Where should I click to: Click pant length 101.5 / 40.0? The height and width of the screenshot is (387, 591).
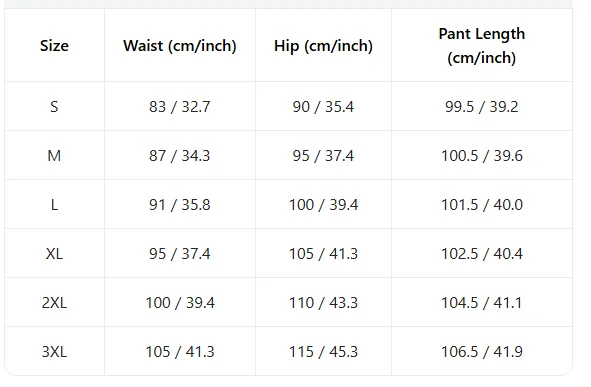point(482,205)
